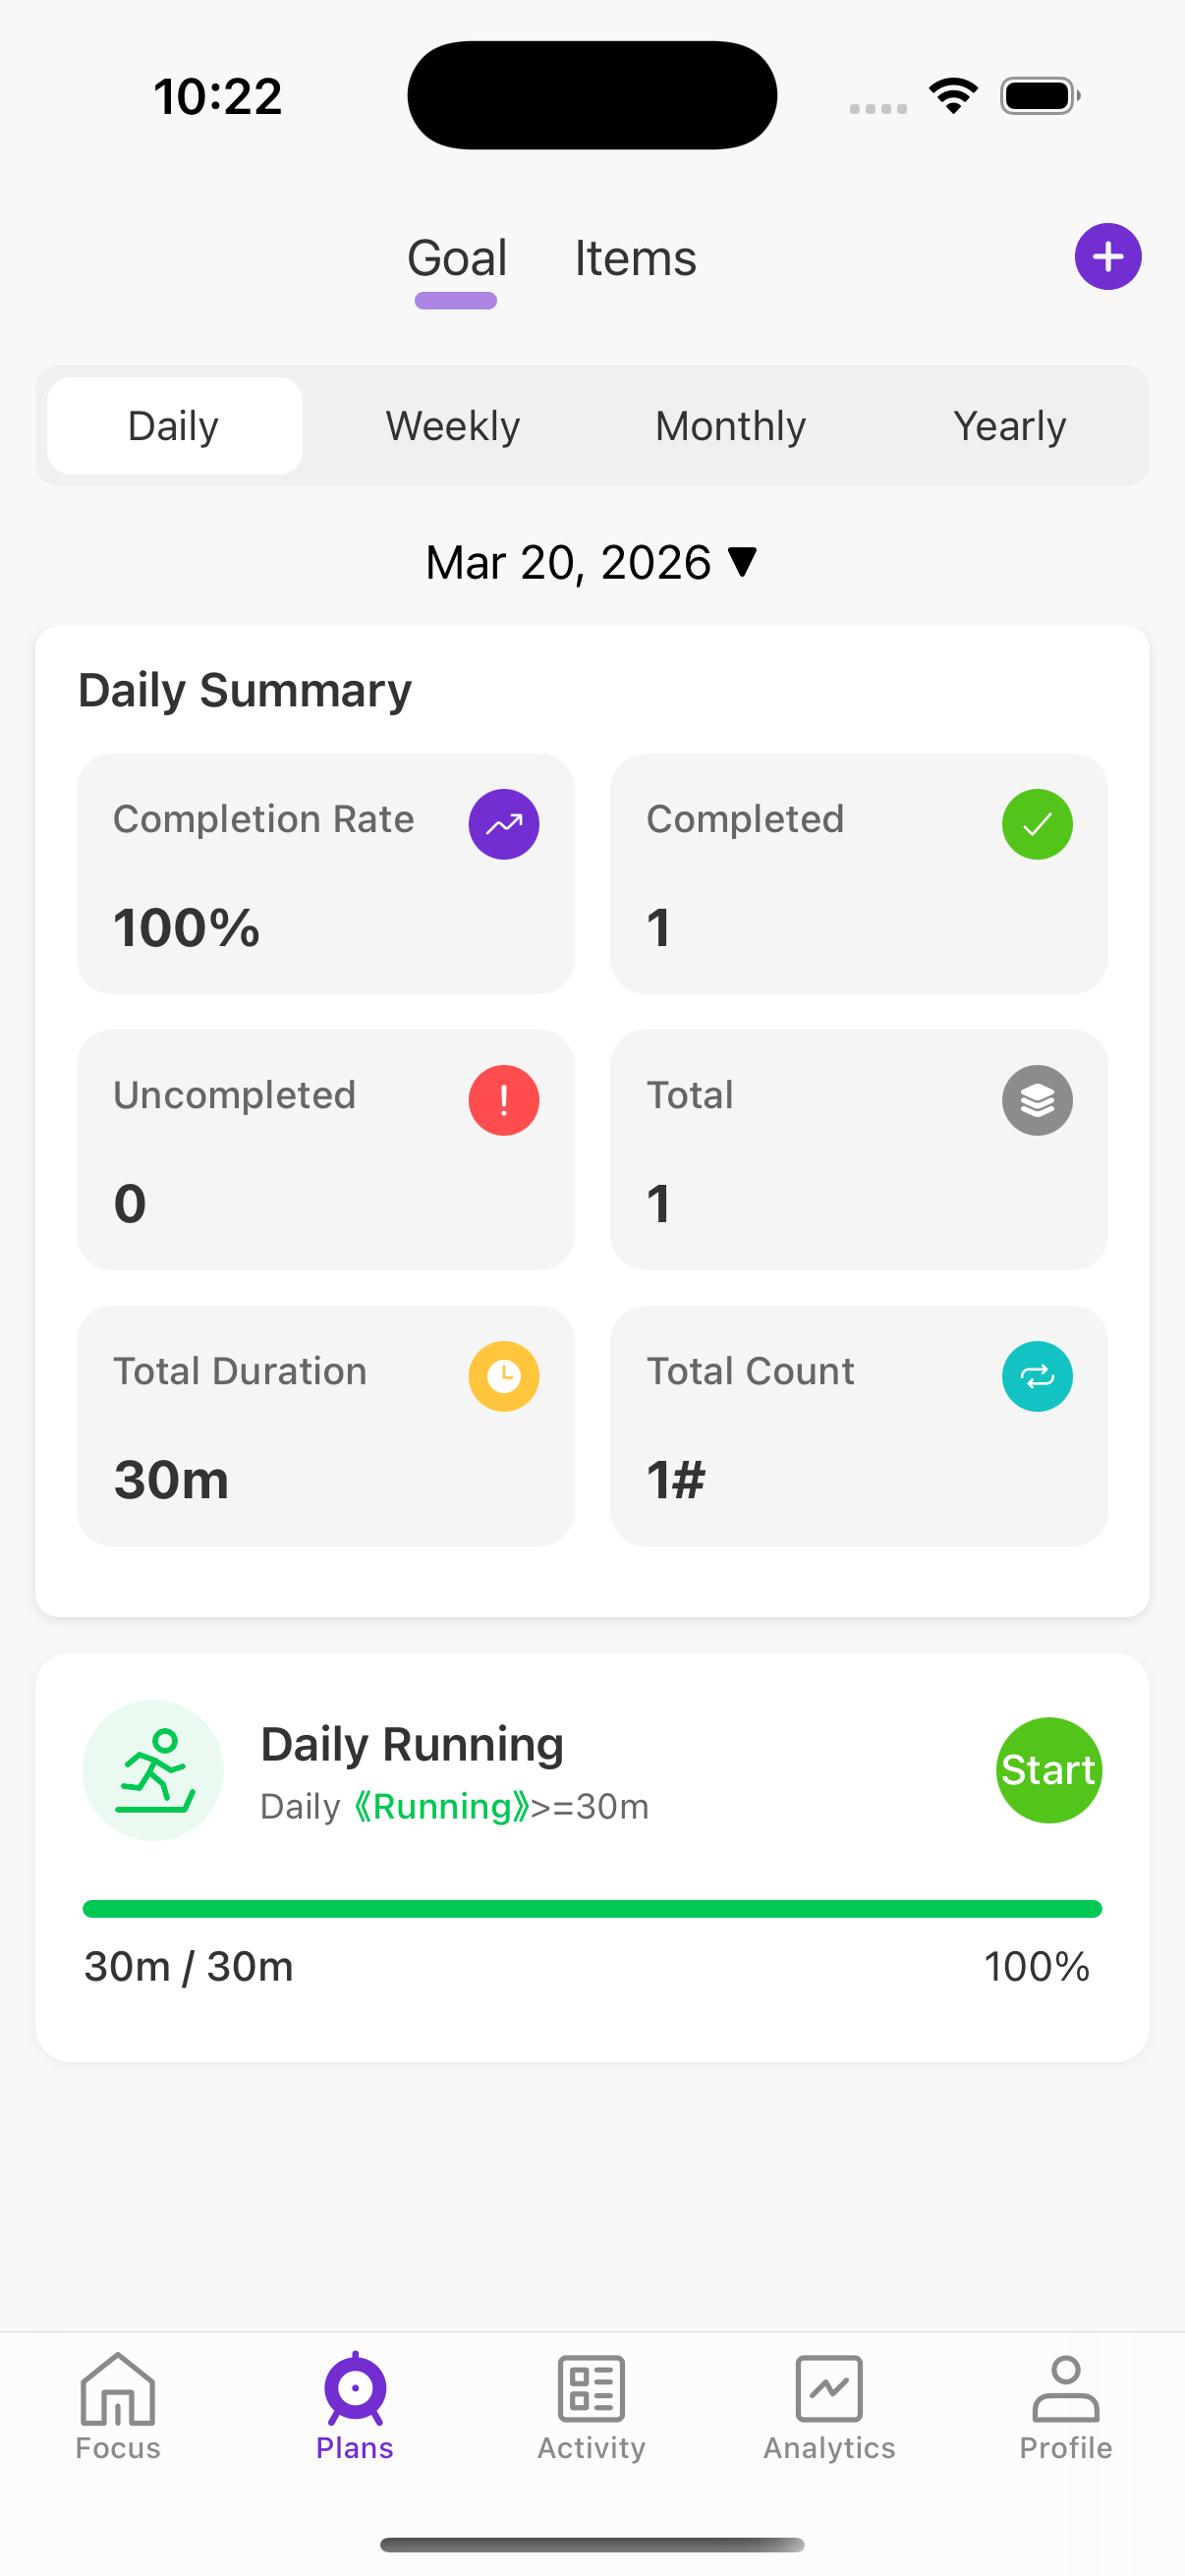Switch to the Yearly period segment
This screenshot has height=2576, width=1185.
coord(1009,426)
